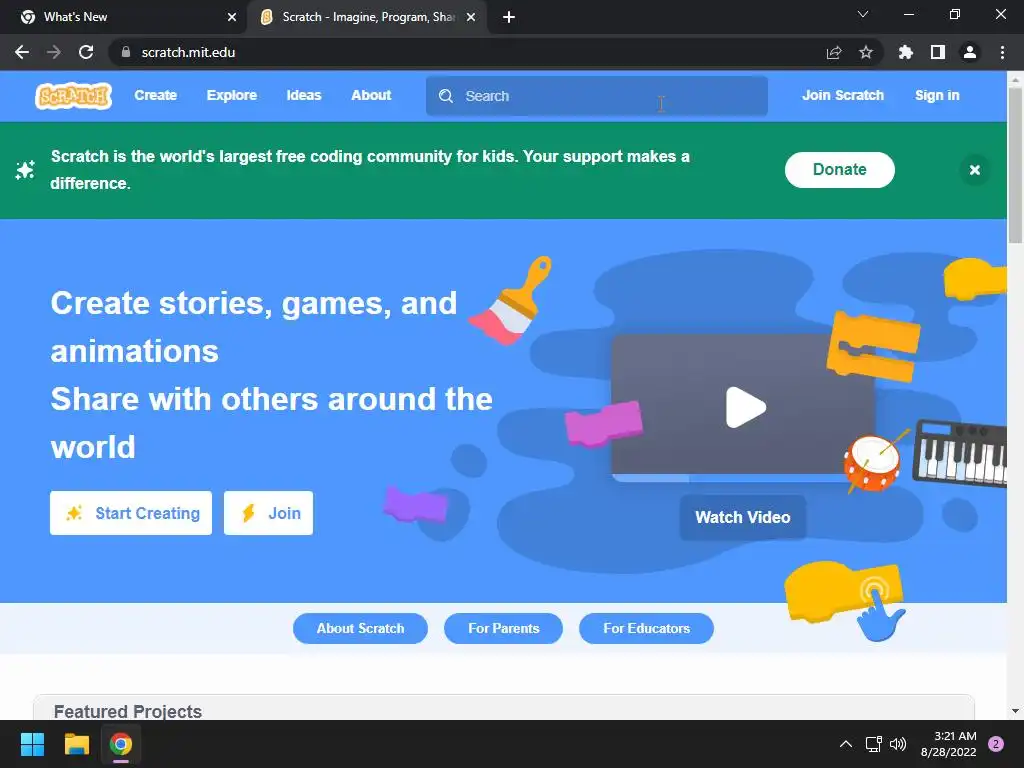Click the search magnifier icon

coord(446,96)
